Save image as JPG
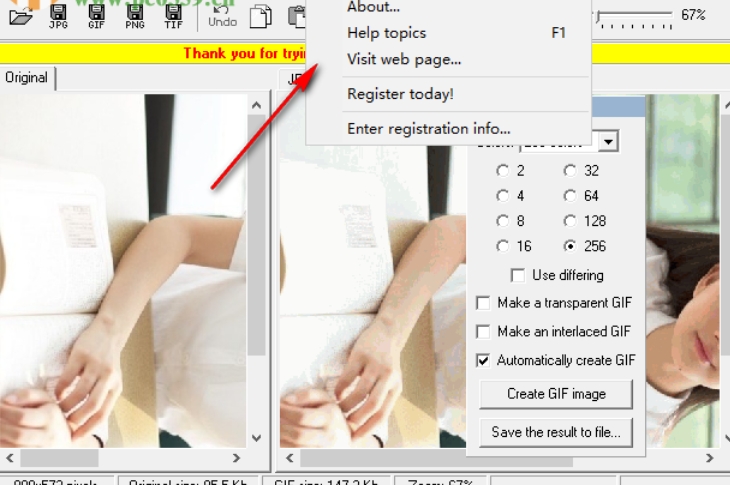 pos(58,17)
